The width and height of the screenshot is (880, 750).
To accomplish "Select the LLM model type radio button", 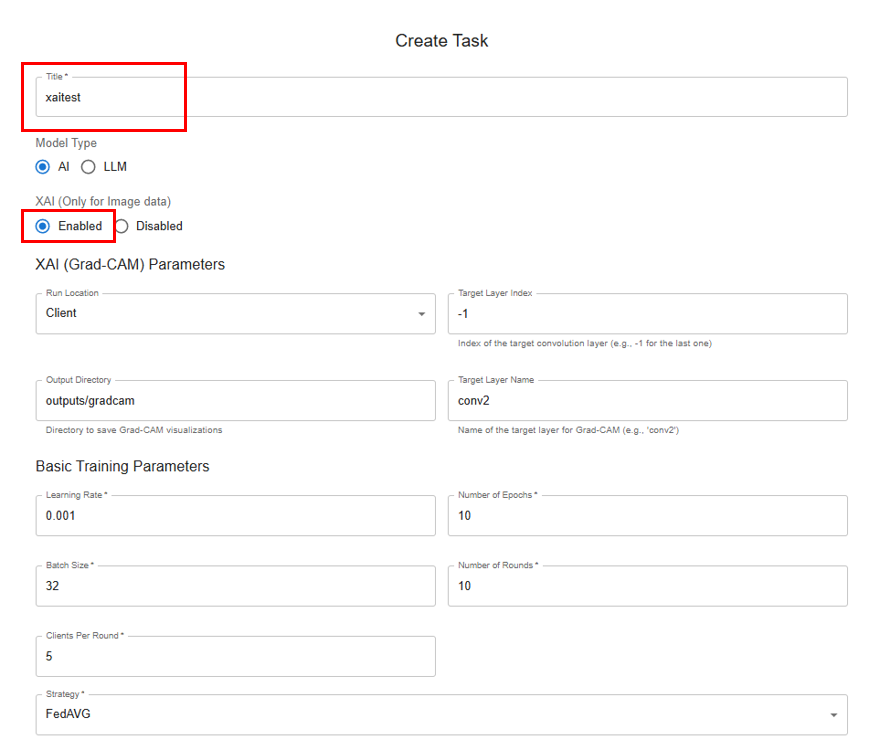I will [88, 167].
